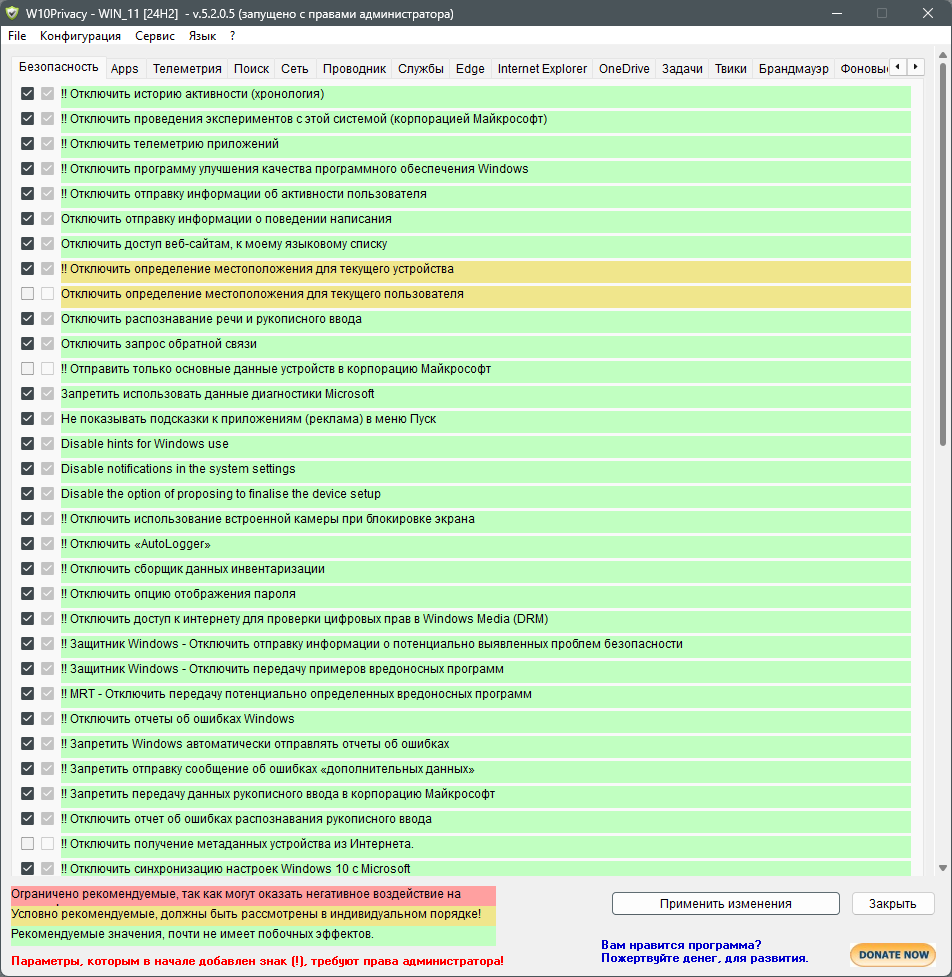This screenshot has width=952, height=977.
Task: Switch to the Edge tab
Action: coord(470,69)
